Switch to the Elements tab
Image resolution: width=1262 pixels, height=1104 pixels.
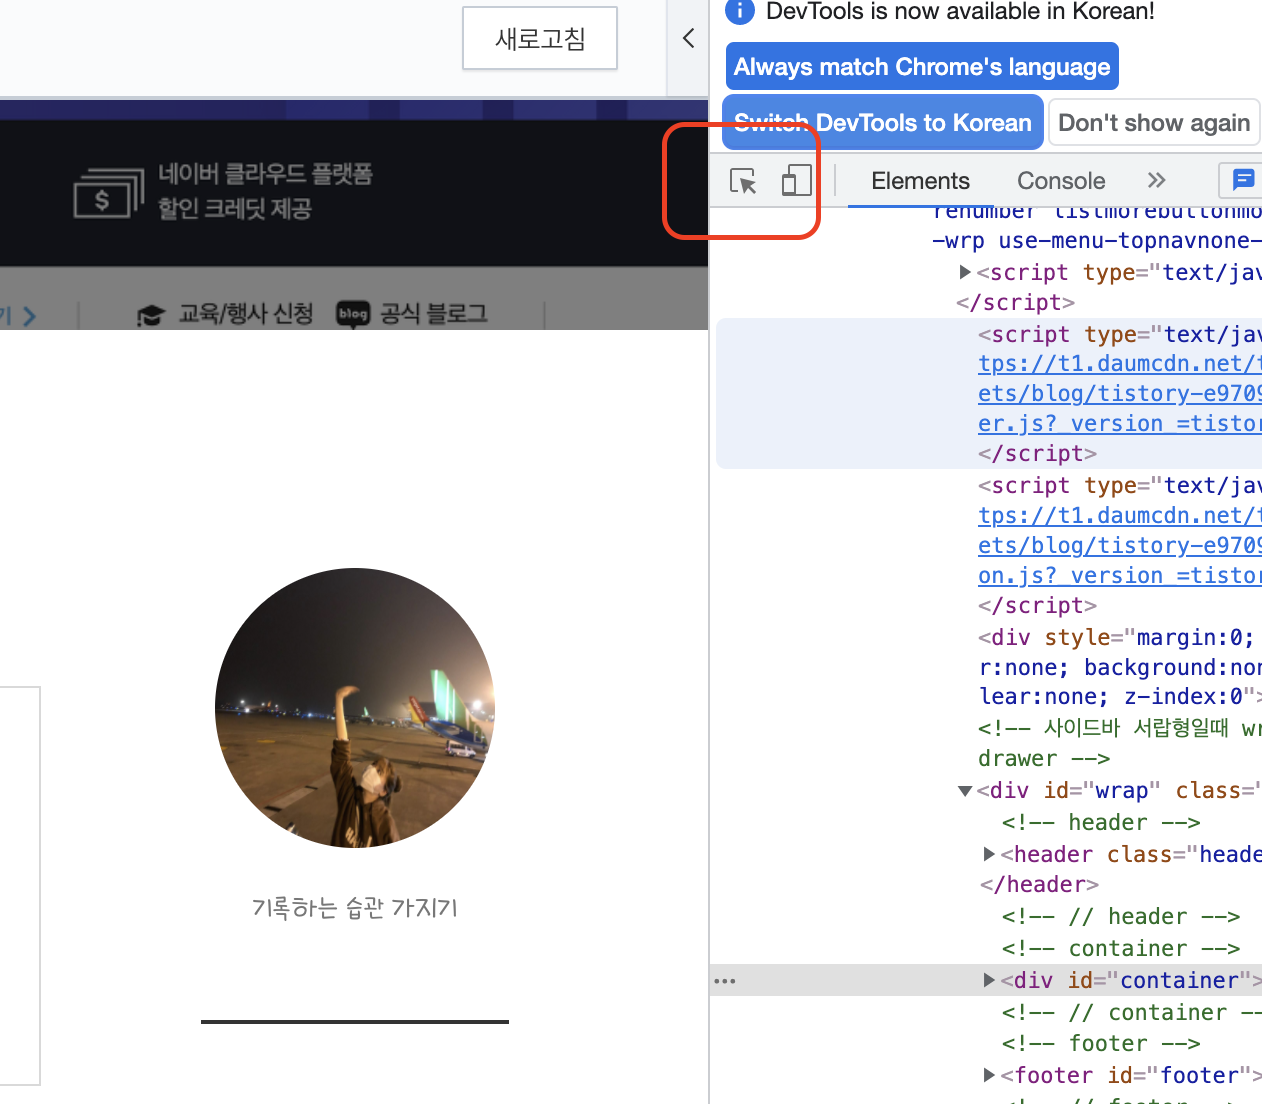pyautogui.click(x=920, y=181)
